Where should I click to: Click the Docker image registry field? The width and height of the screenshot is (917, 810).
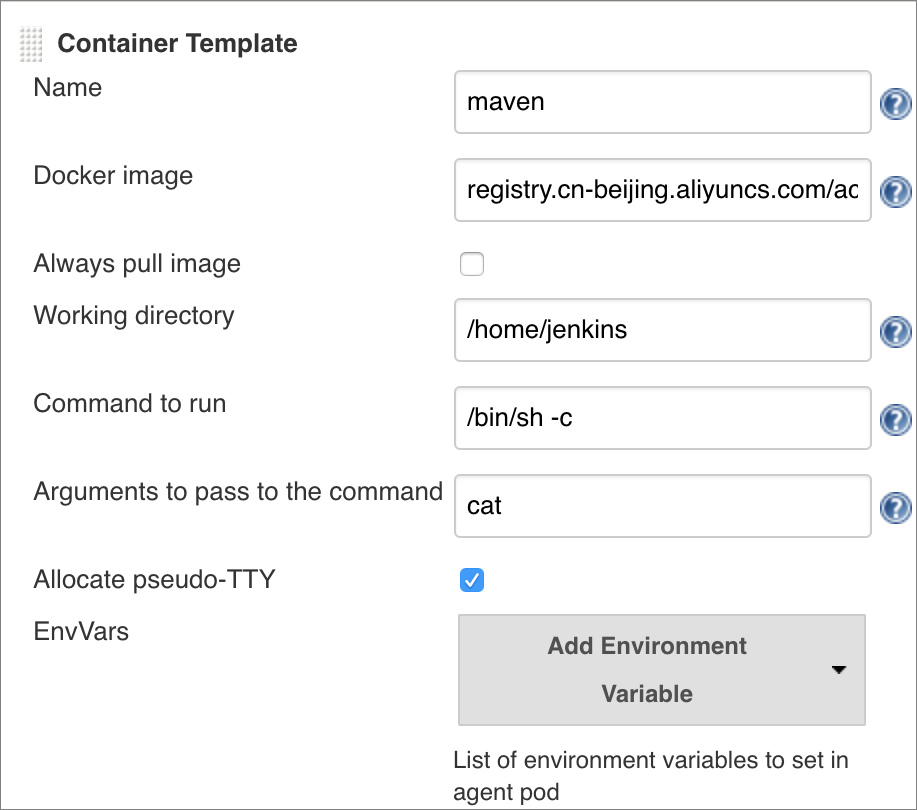point(663,190)
